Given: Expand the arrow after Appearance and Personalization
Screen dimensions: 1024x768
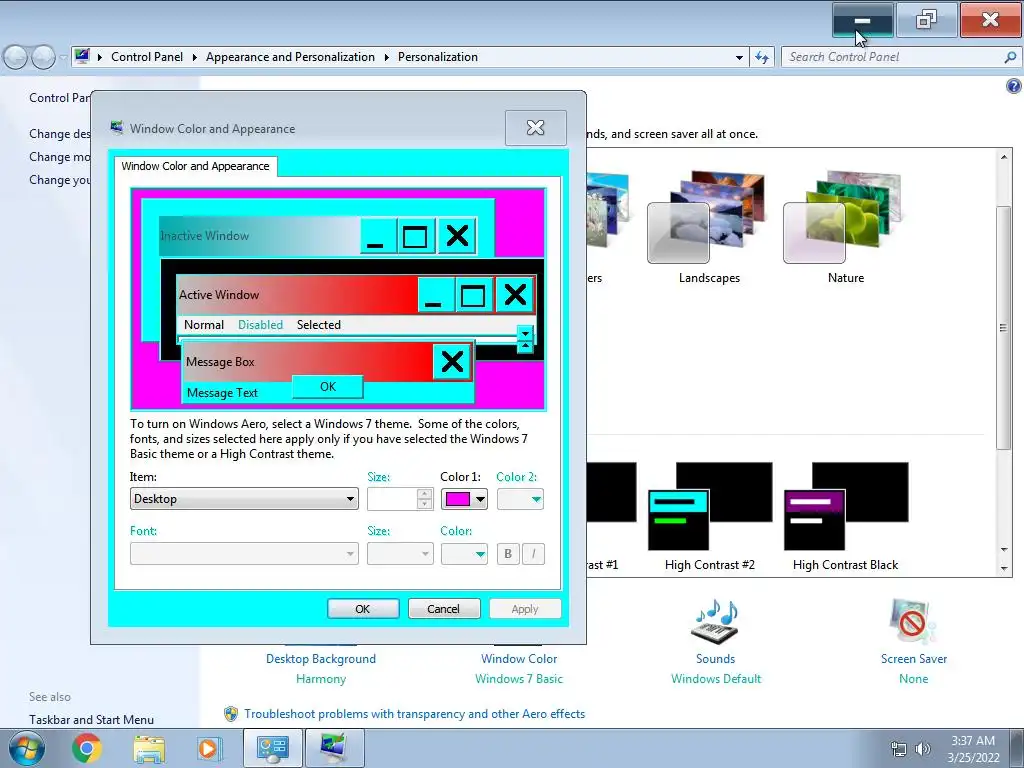Looking at the screenshot, I should tap(387, 57).
